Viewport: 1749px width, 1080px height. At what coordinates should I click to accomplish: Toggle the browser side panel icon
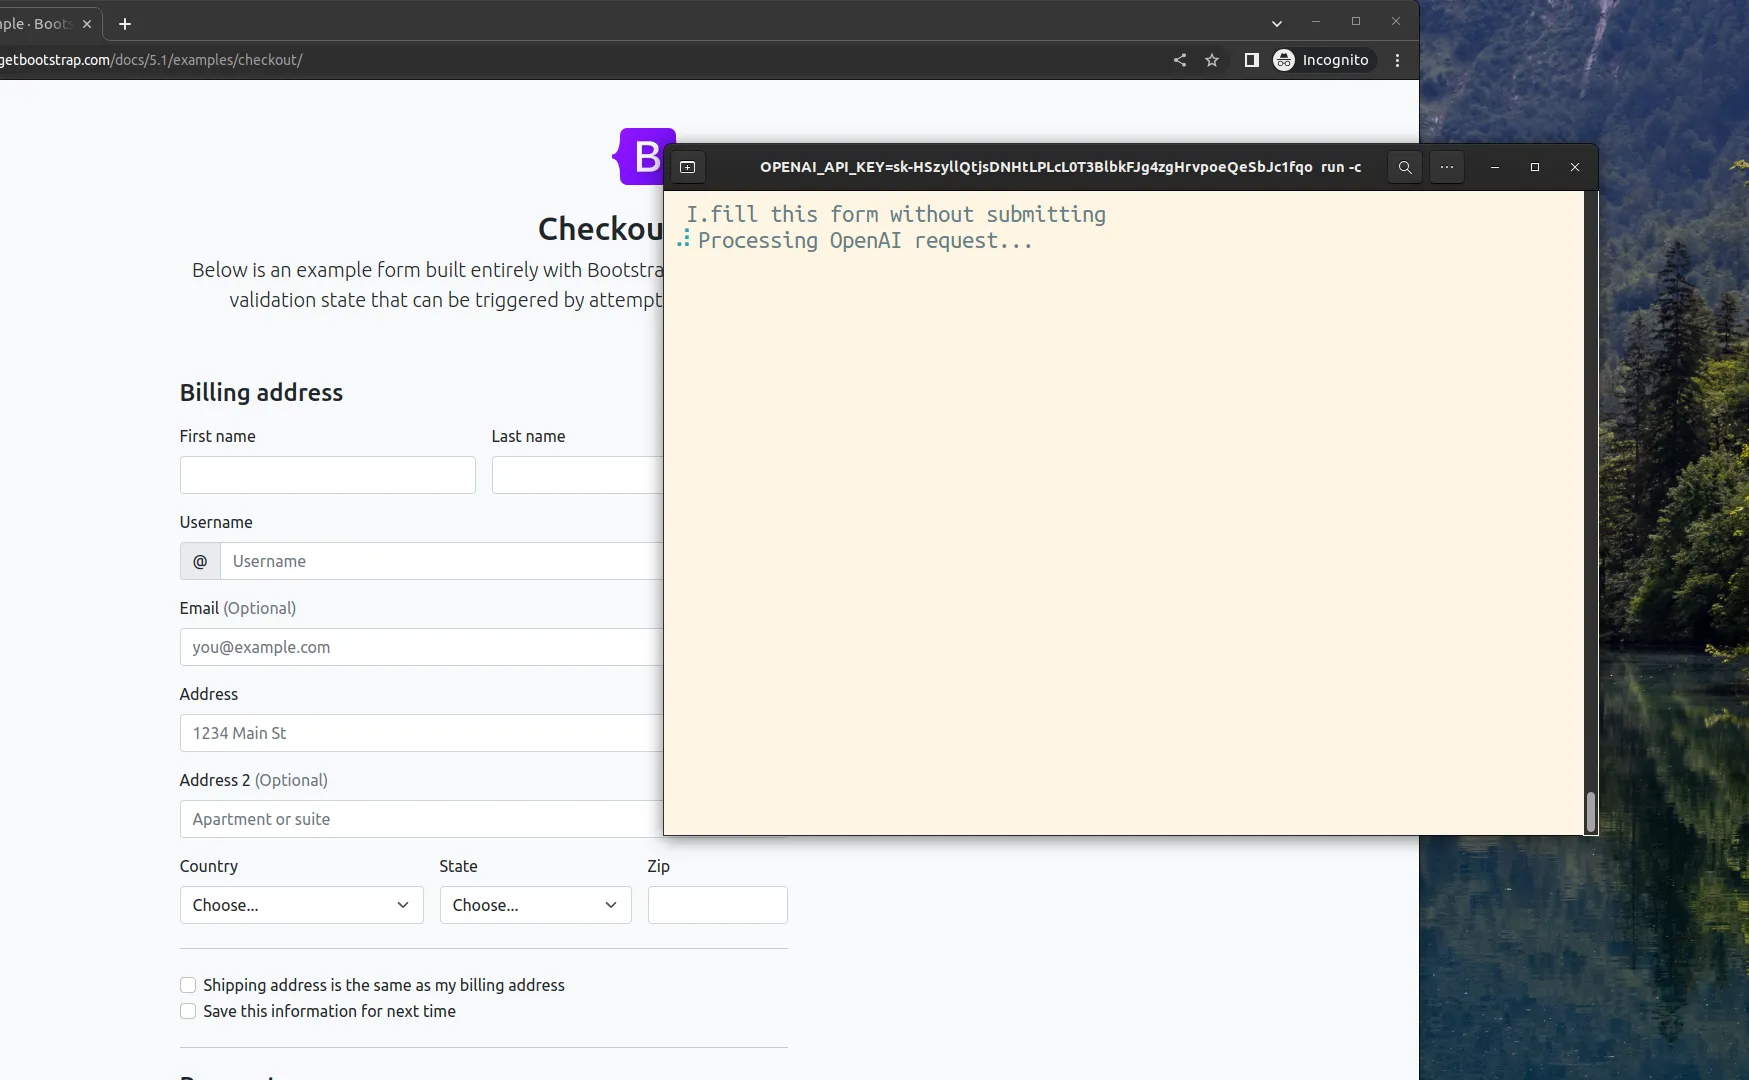click(1251, 60)
